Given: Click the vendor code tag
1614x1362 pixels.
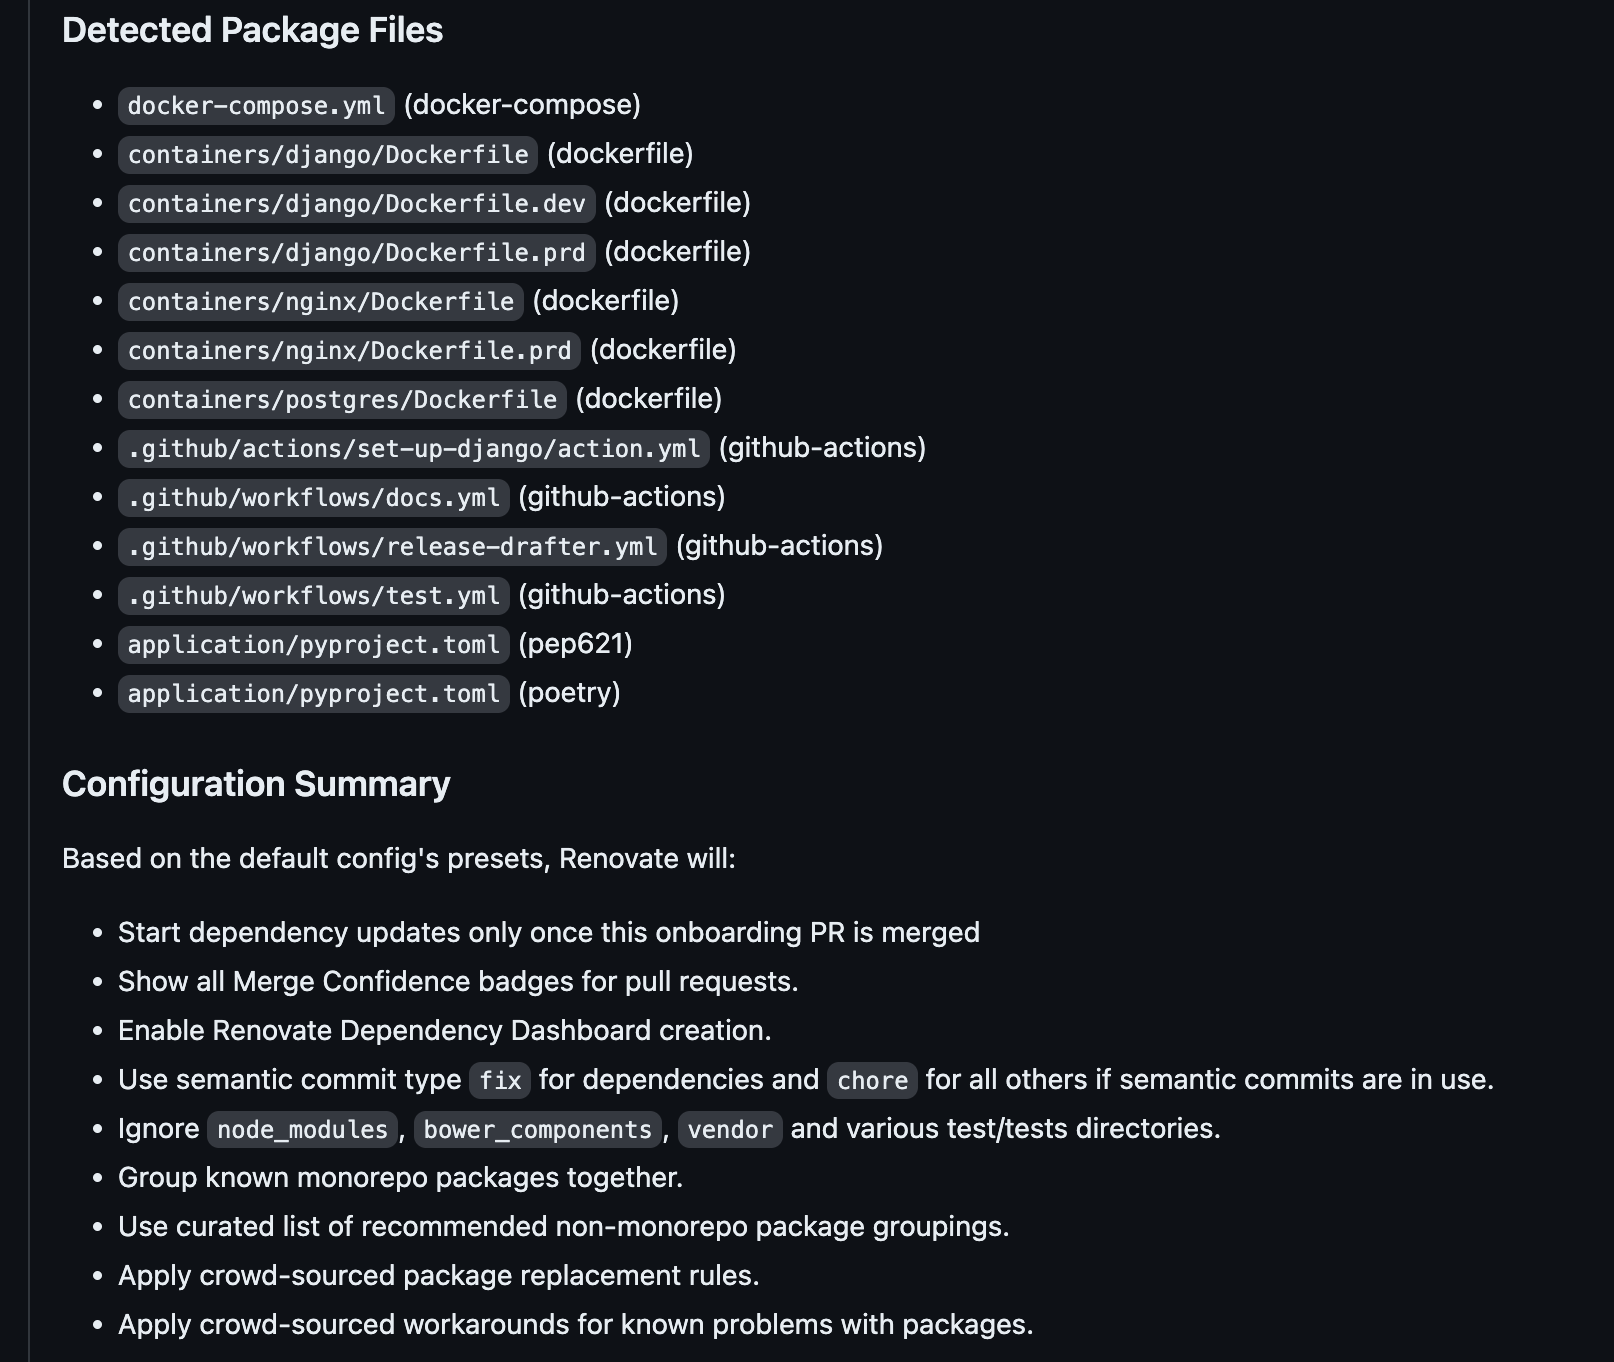Looking at the screenshot, I should click(730, 1130).
